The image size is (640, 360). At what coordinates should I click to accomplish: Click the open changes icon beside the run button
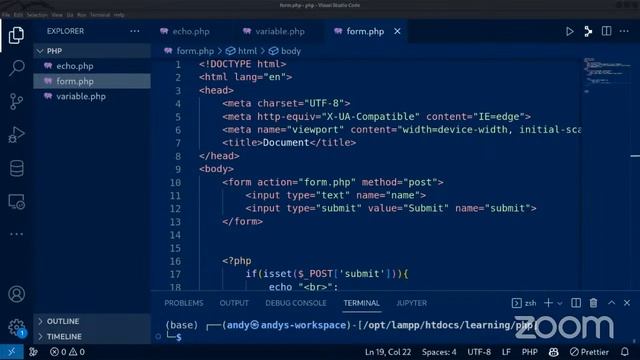pos(588,31)
